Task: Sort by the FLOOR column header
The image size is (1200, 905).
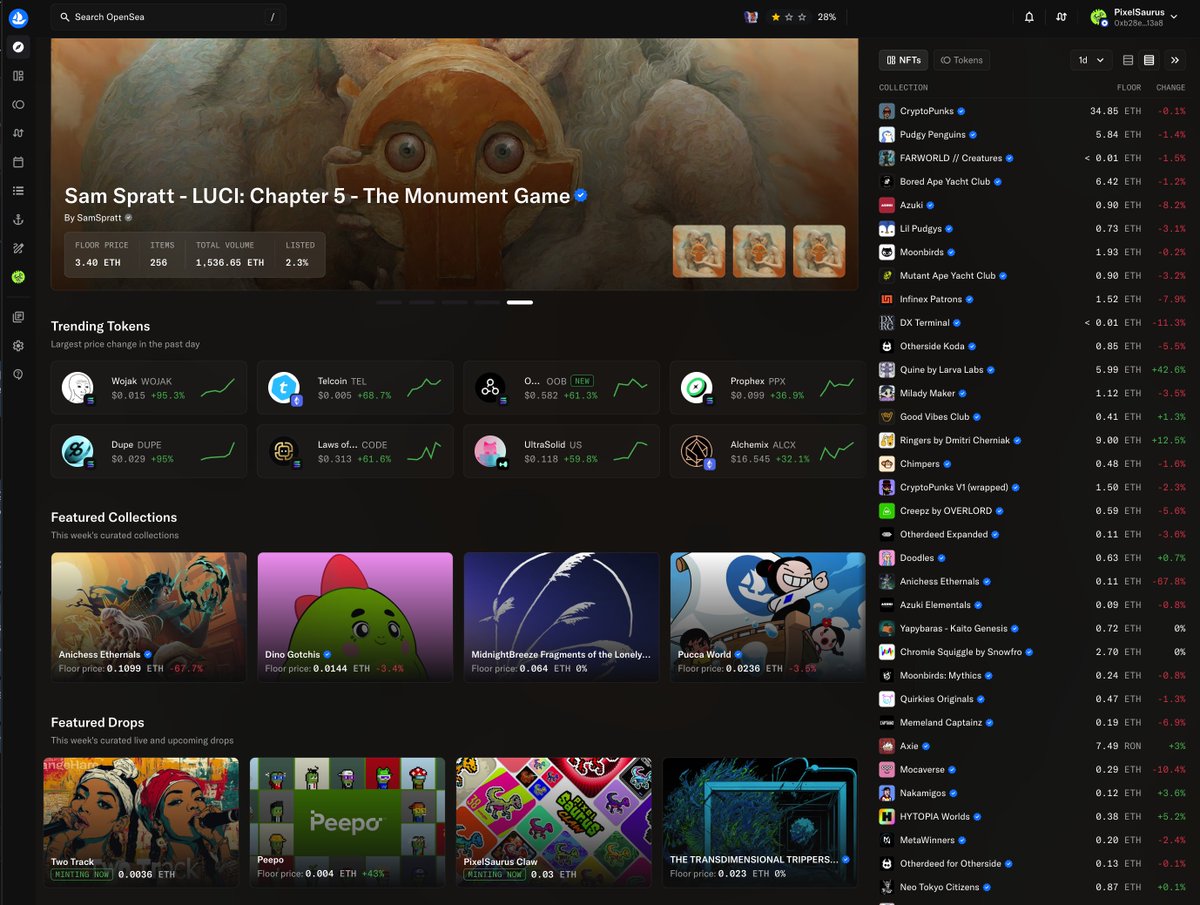Action: tap(1129, 88)
